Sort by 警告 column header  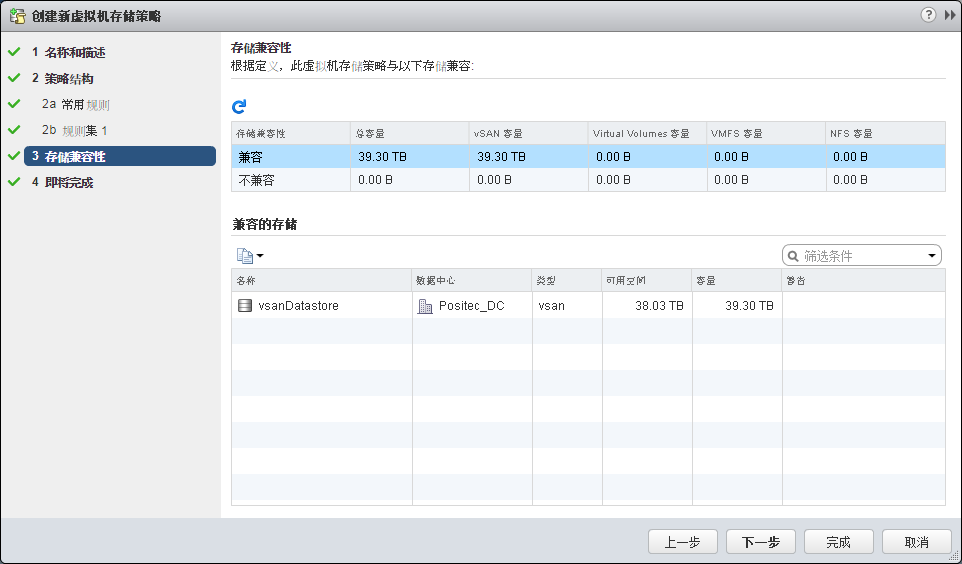coord(864,280)
